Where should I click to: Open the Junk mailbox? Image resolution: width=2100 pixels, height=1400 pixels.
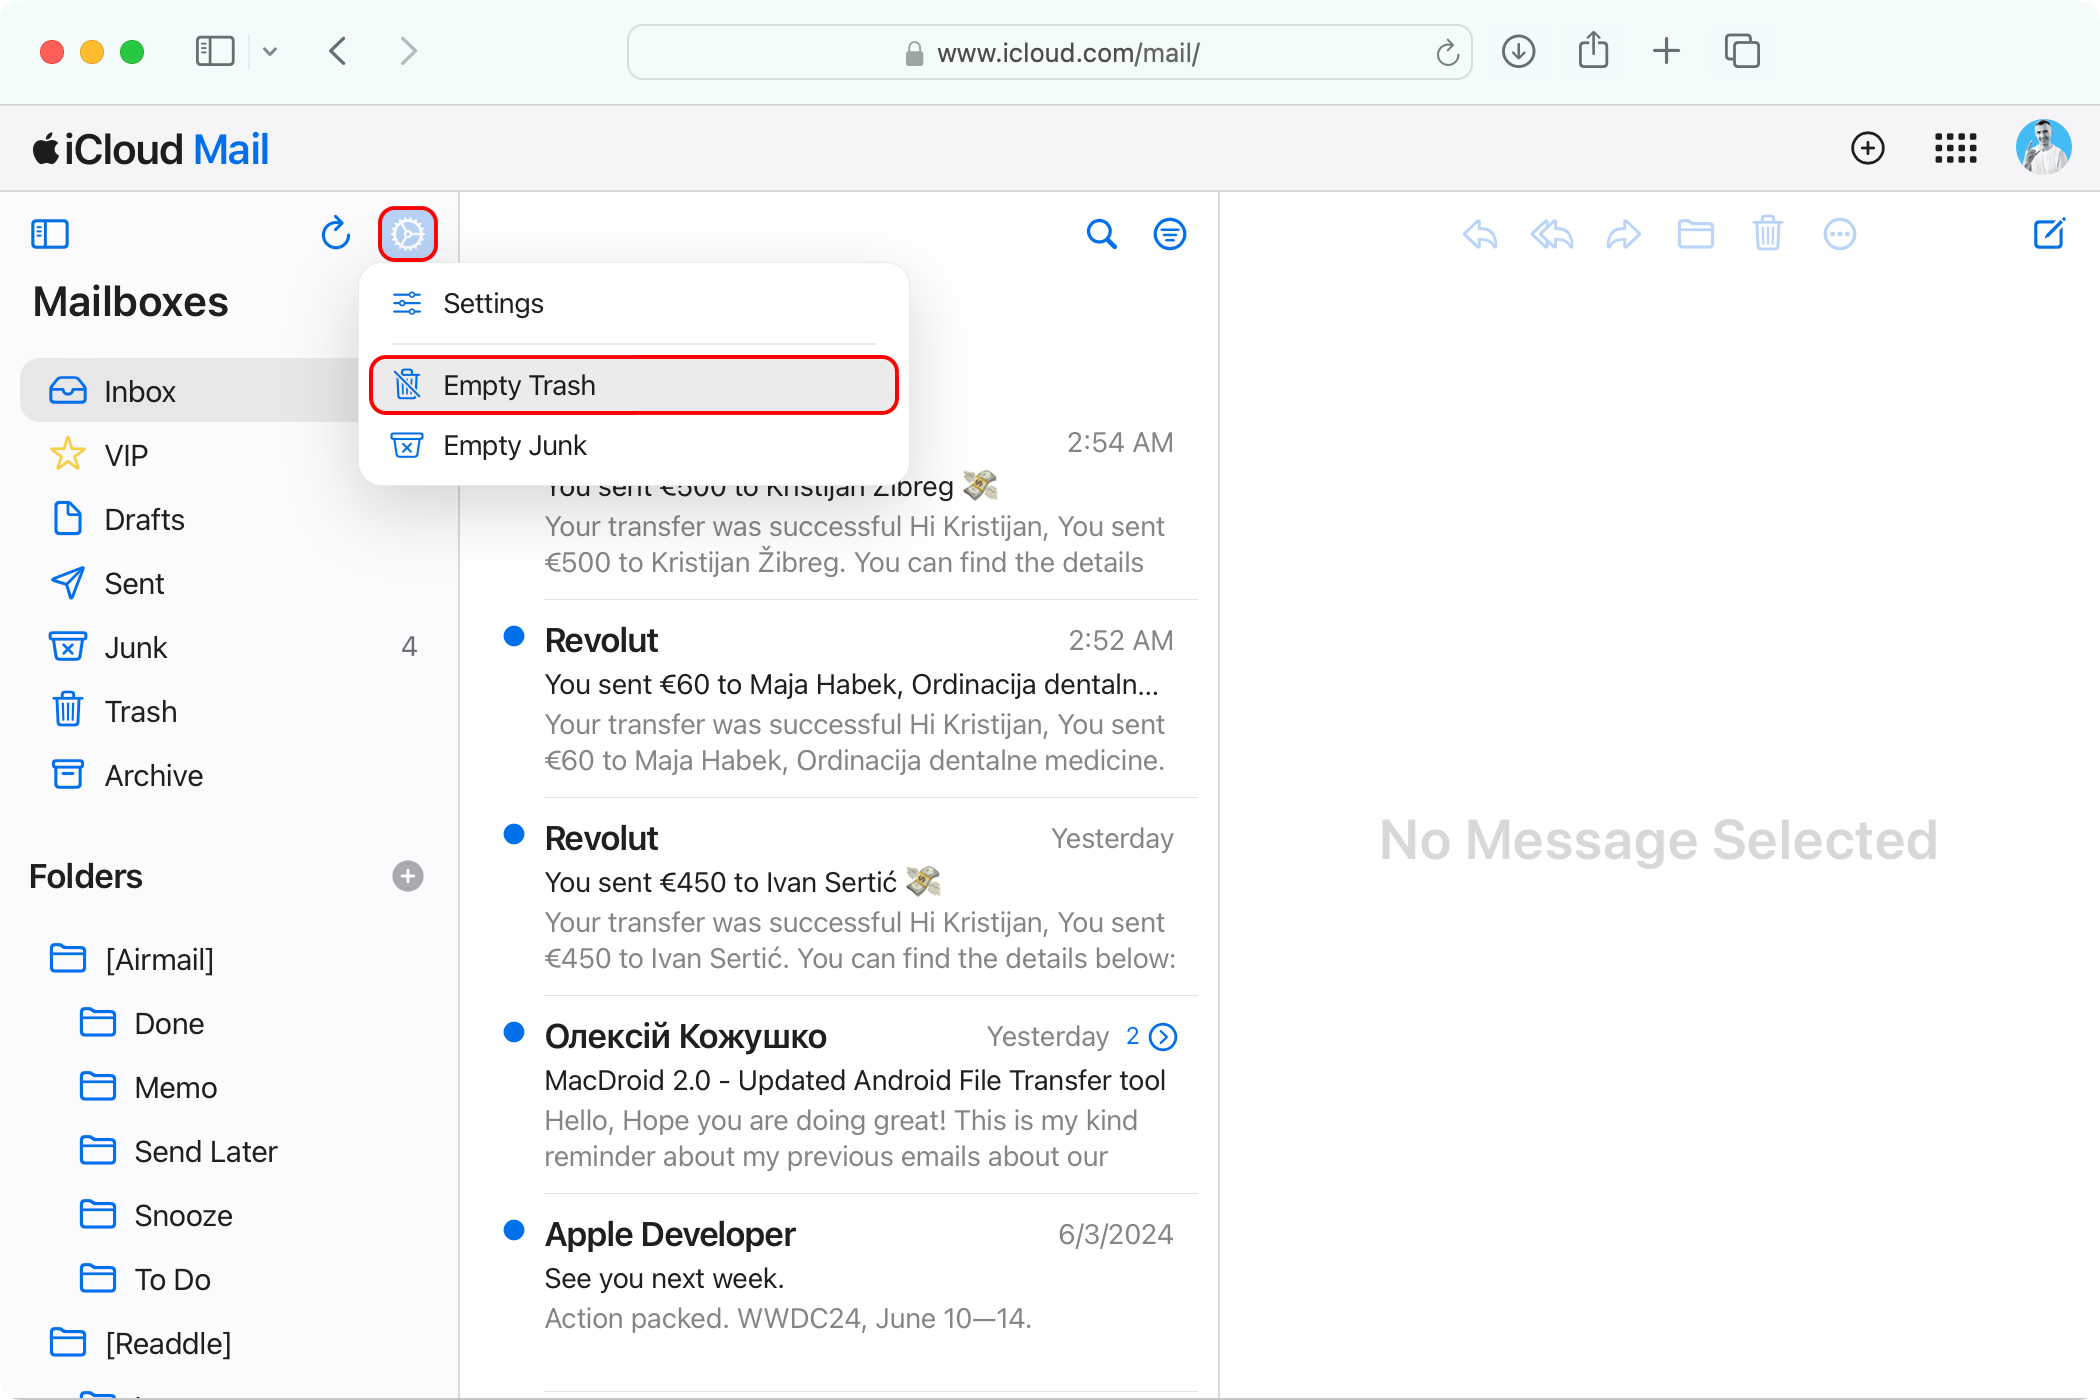coord(230,647)
